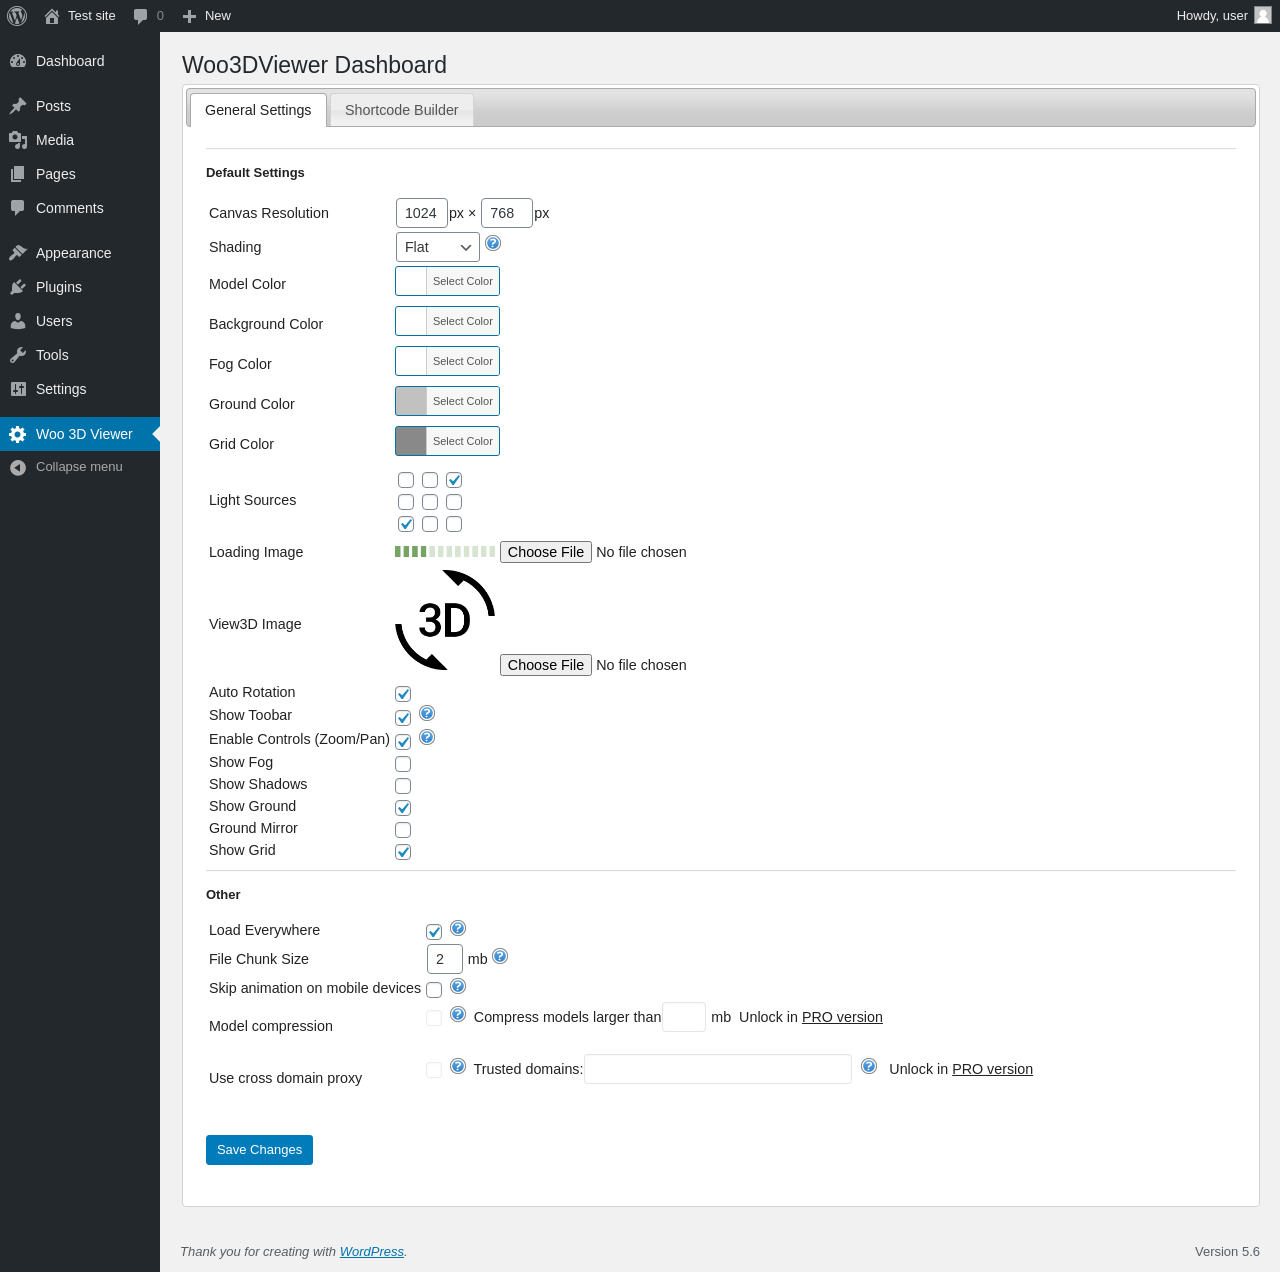
Task: Uncheck the Load Everywhere checkbox
Action: tap(434, 932)
